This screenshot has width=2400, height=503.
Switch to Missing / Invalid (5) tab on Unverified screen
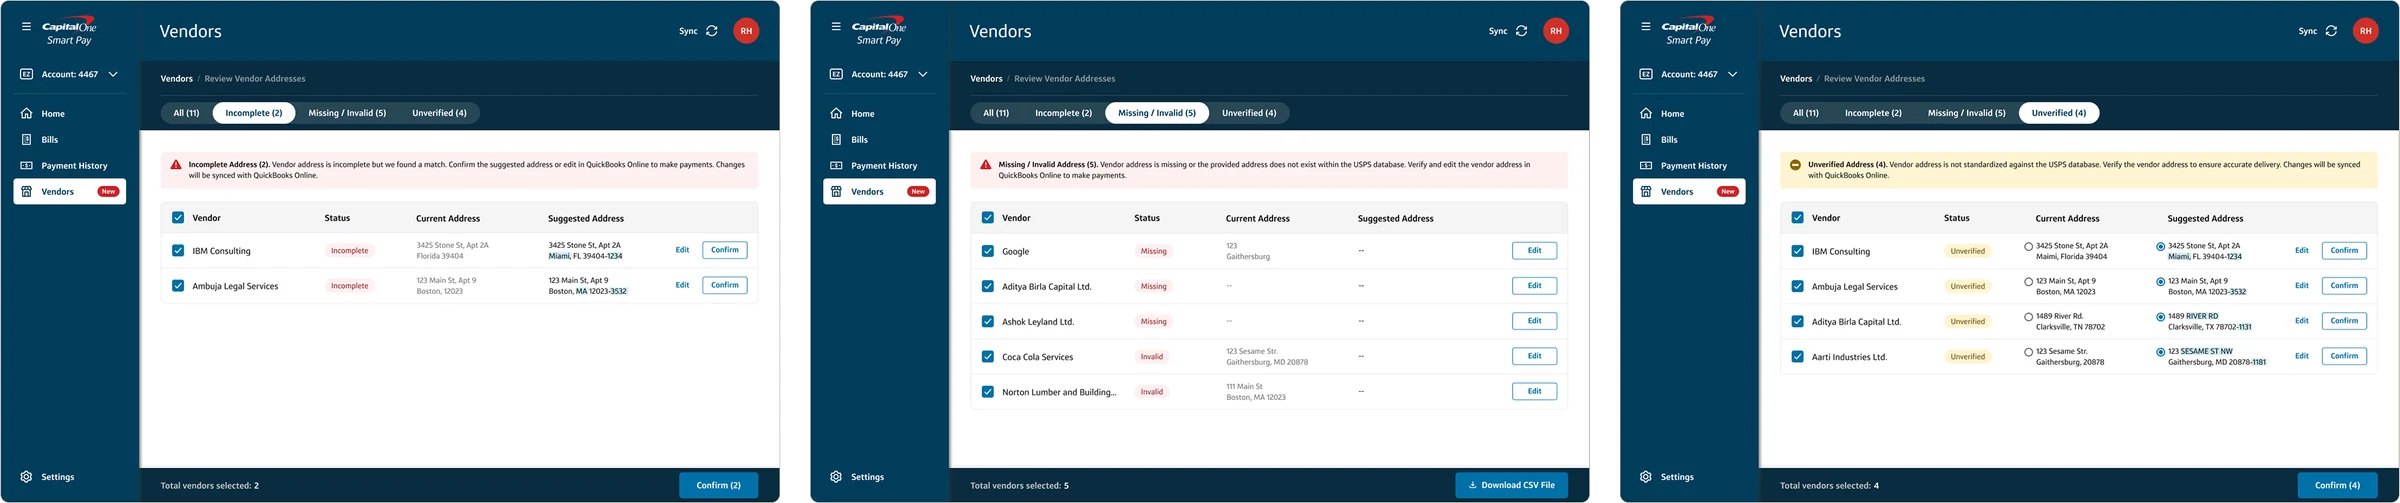click(1967, 113)
